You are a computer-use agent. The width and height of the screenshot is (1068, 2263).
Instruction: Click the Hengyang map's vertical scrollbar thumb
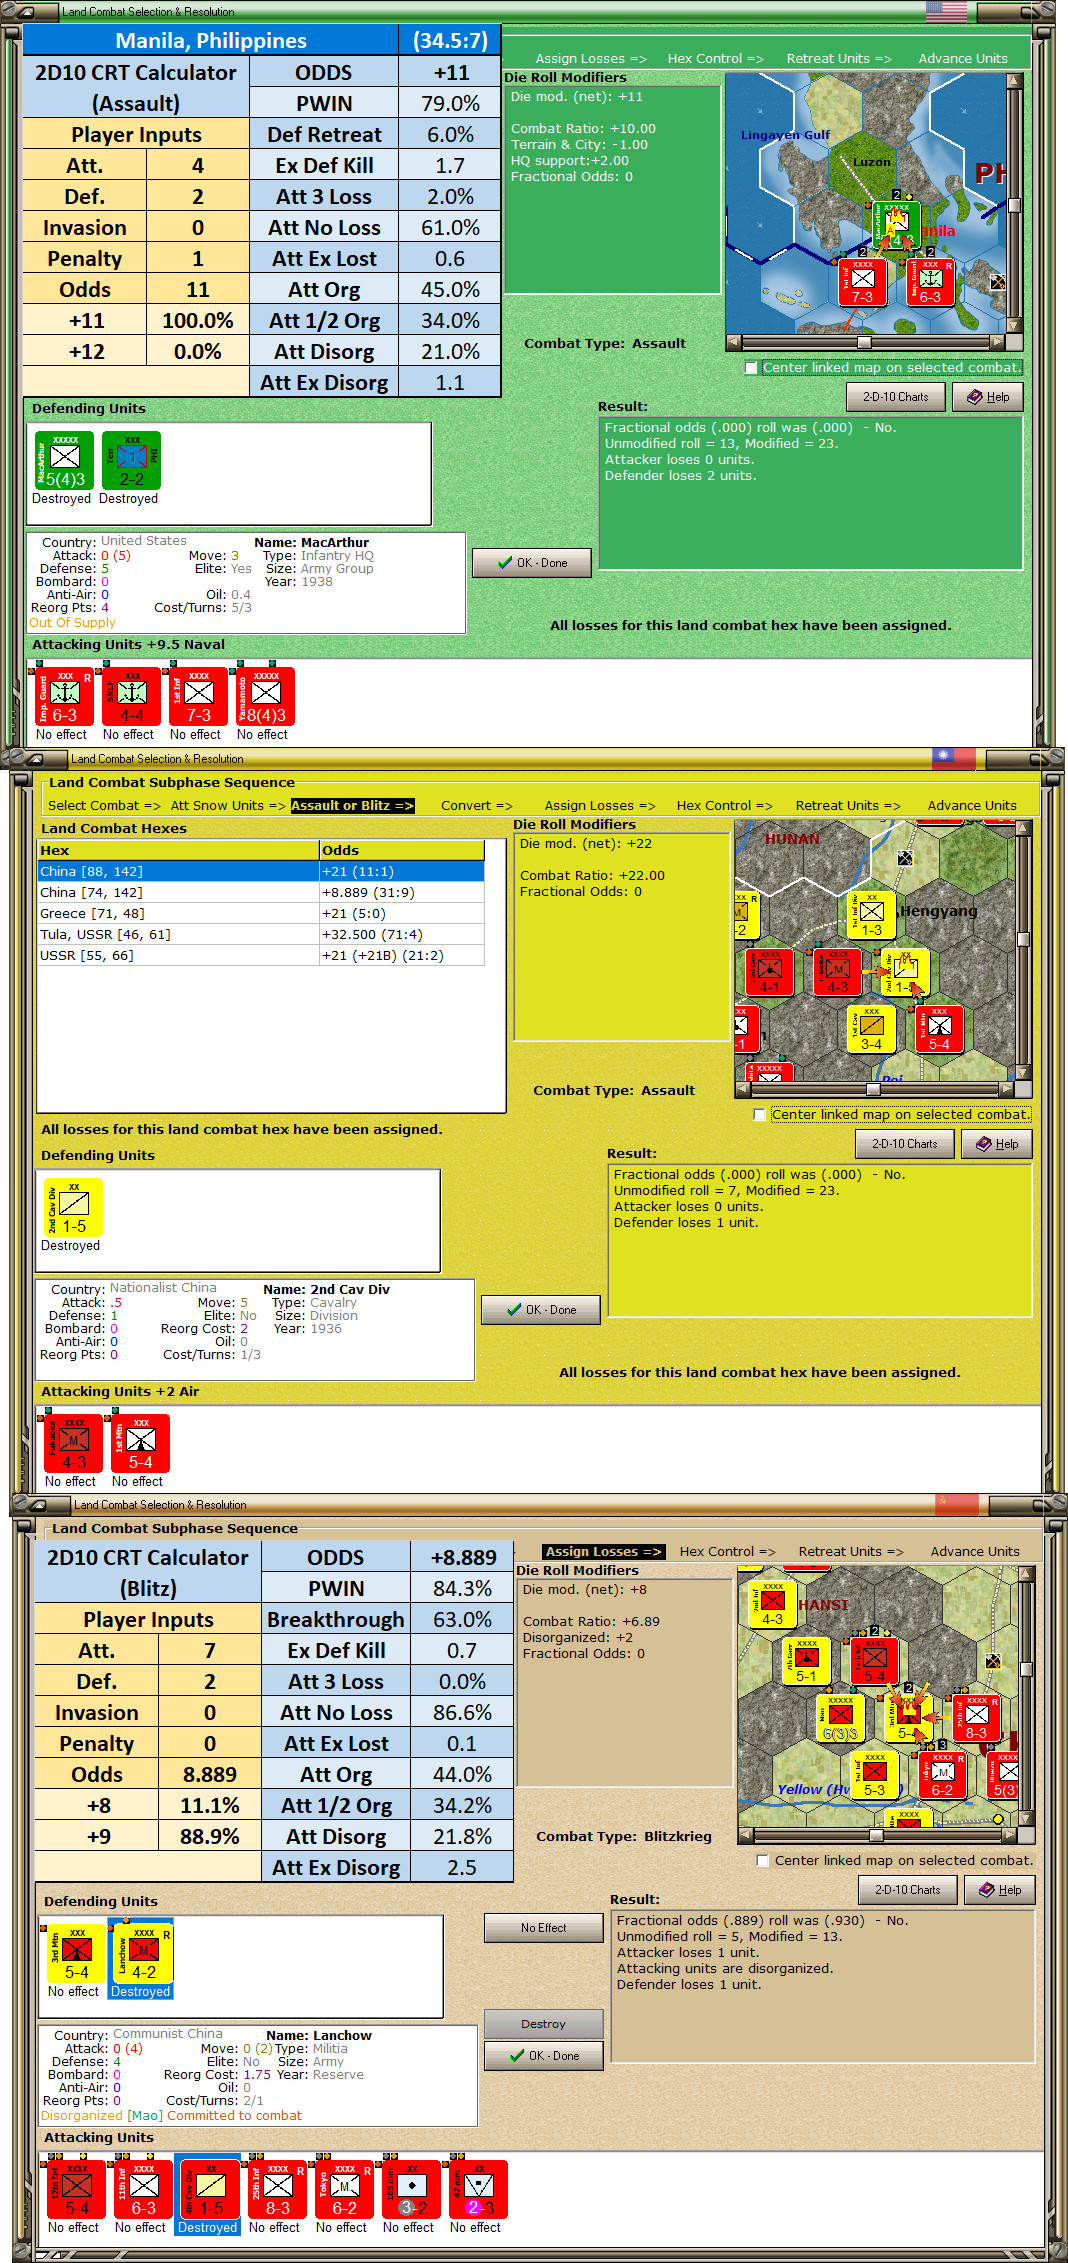(1023, 939)
